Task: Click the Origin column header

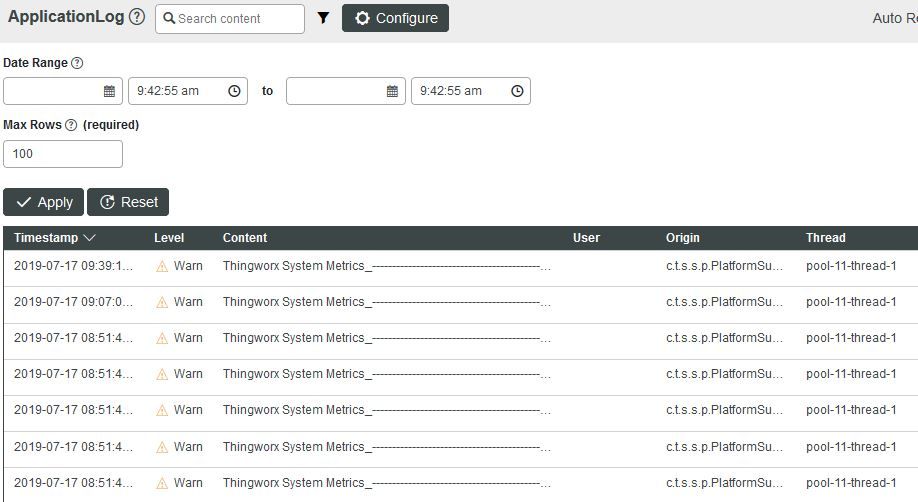Action: click(683, 238)
